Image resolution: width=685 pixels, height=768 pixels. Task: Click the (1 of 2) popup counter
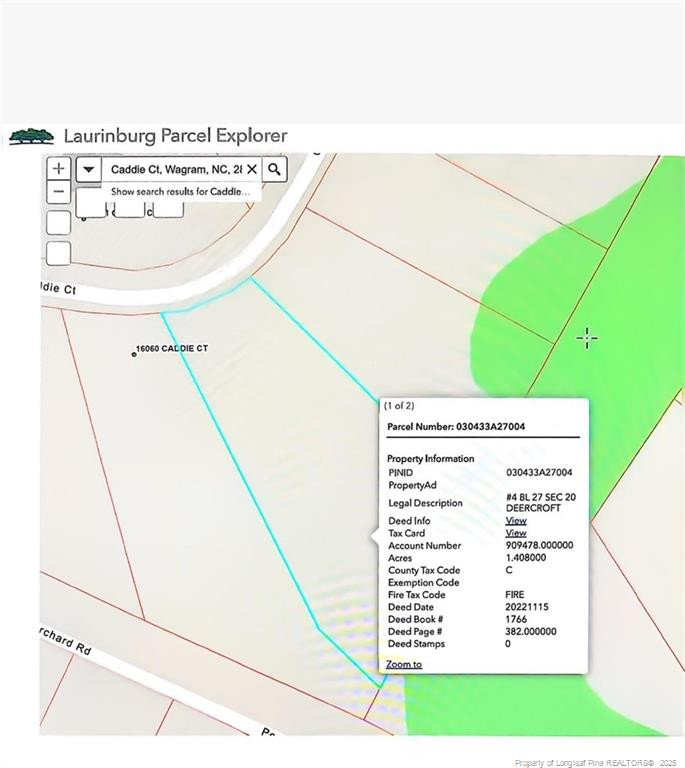(x=399, y=406)
